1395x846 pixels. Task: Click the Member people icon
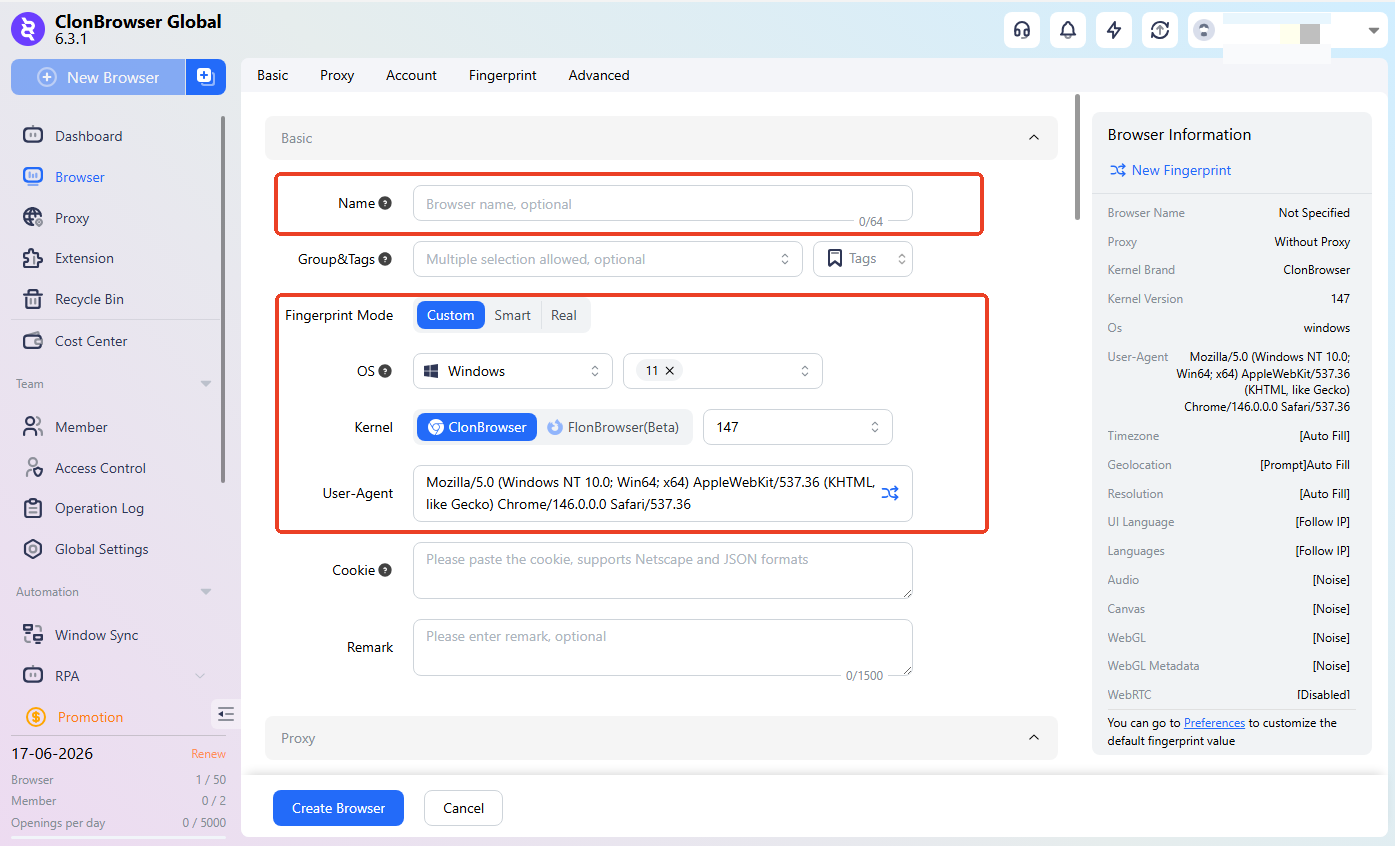[33, 427]
